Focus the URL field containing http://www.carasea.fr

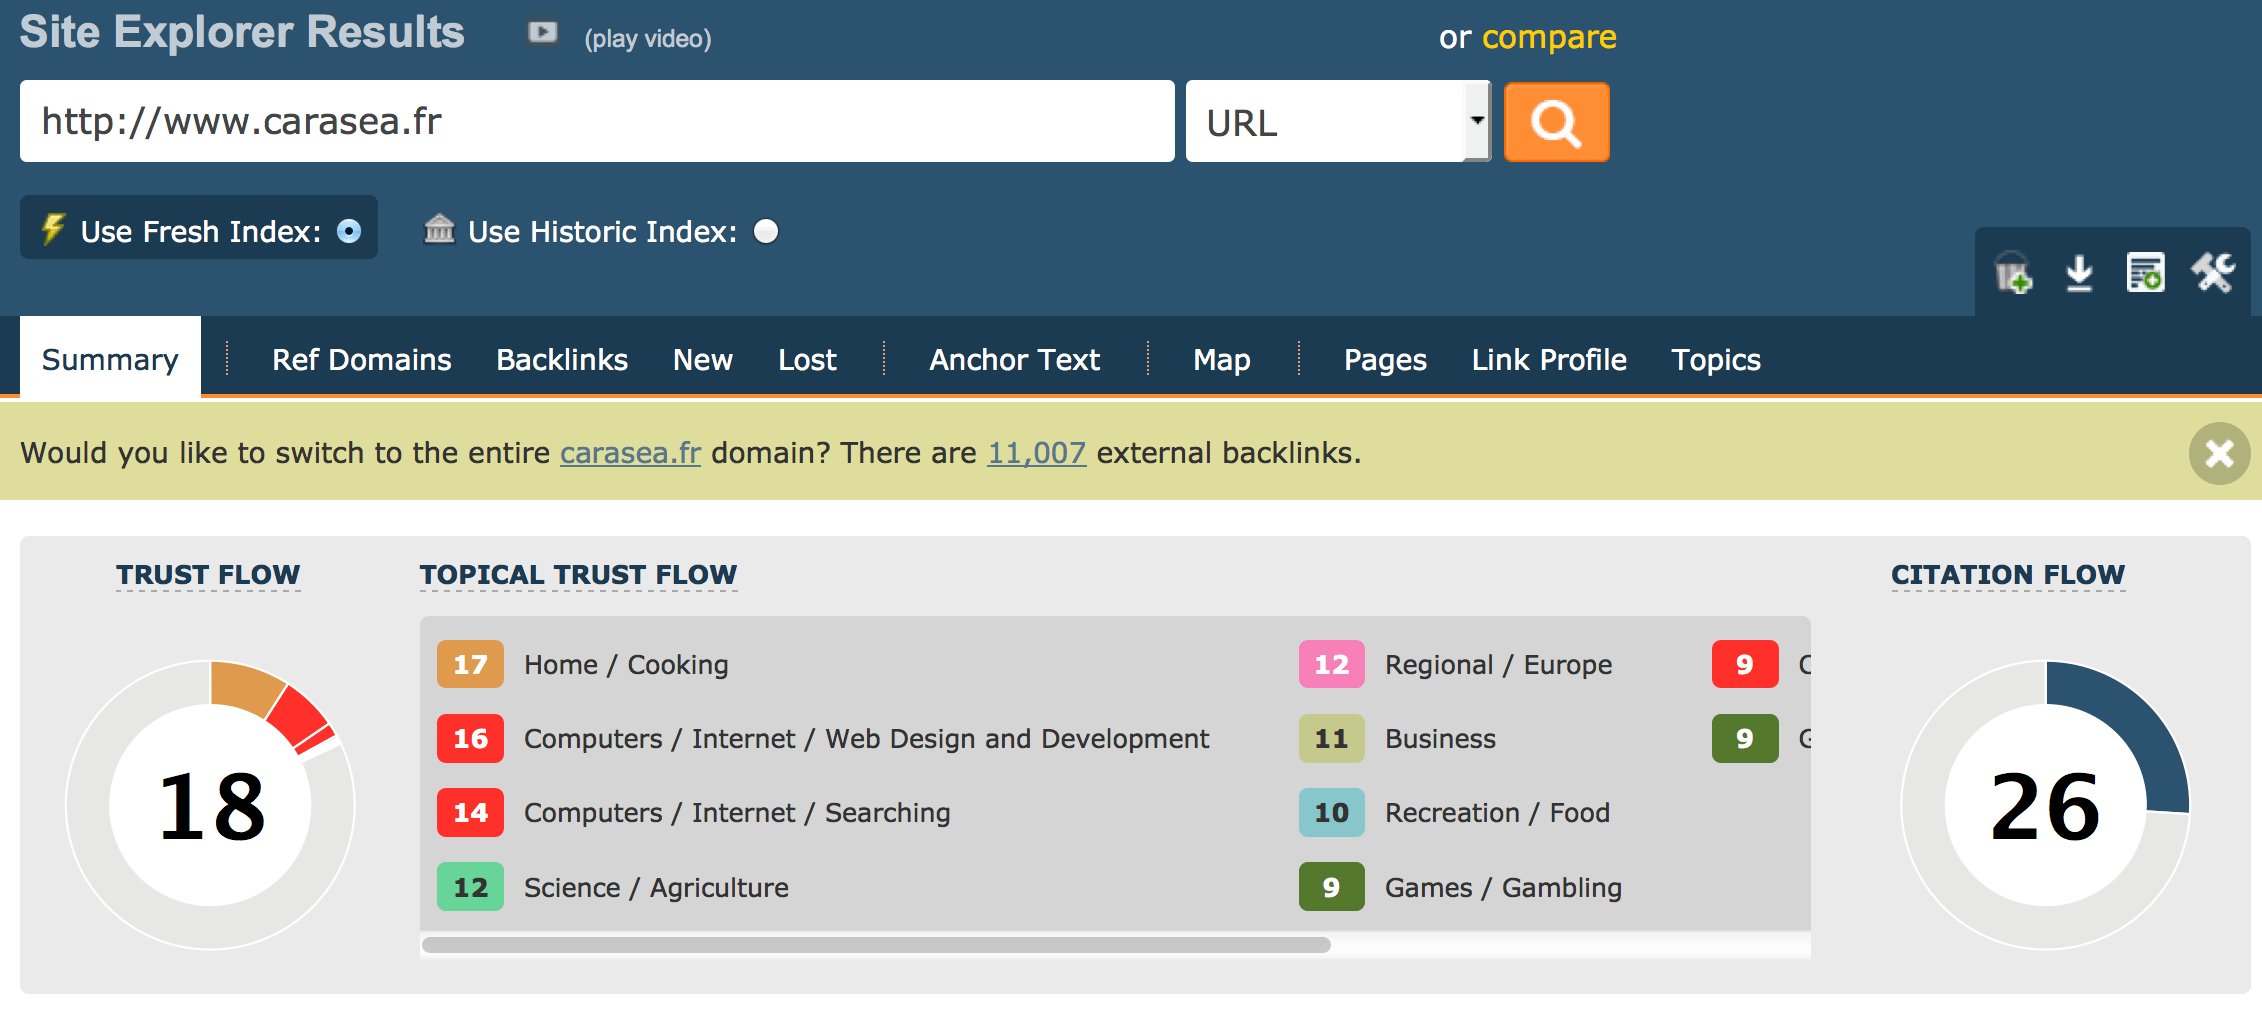coord(597,121)
